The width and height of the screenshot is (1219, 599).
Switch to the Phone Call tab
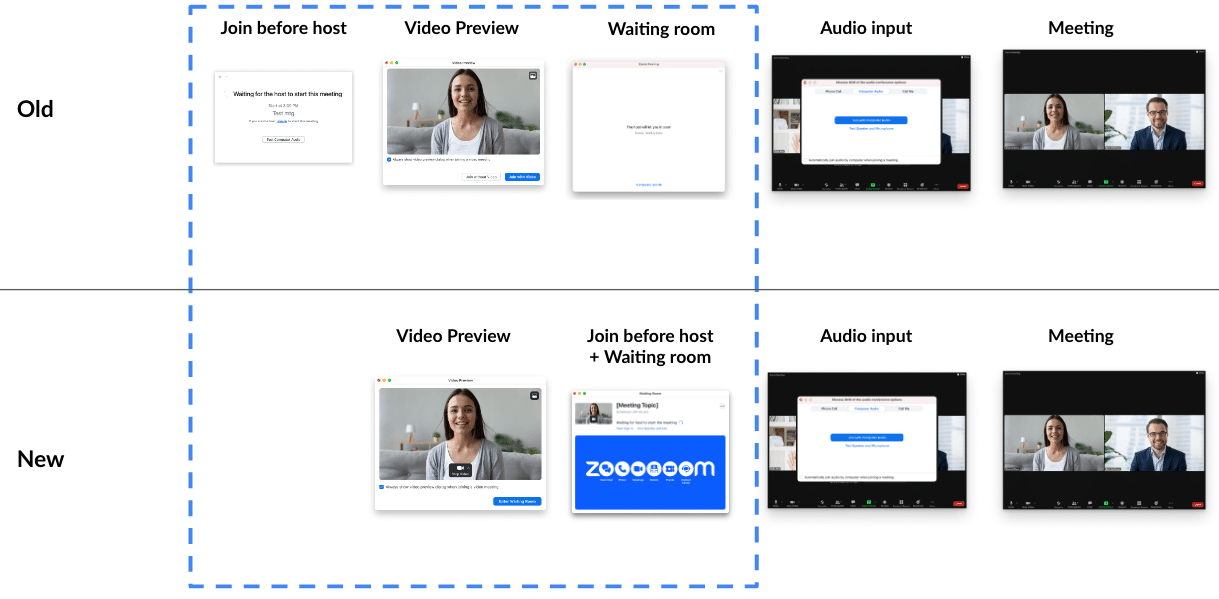click(x=829, y=408)
